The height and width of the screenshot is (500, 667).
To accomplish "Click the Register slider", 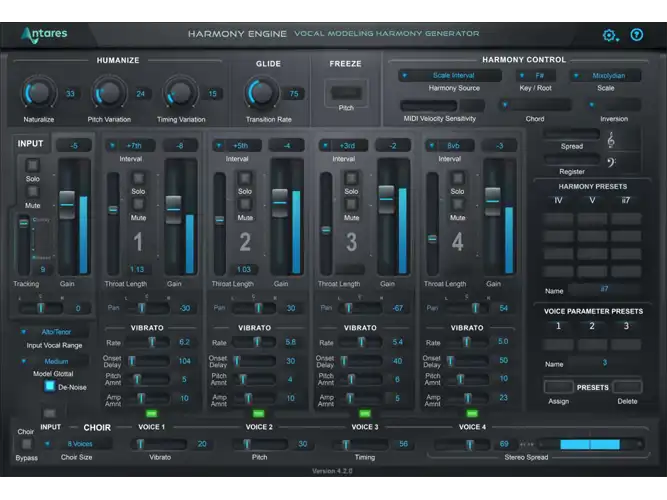I will [x=571, y=160].
